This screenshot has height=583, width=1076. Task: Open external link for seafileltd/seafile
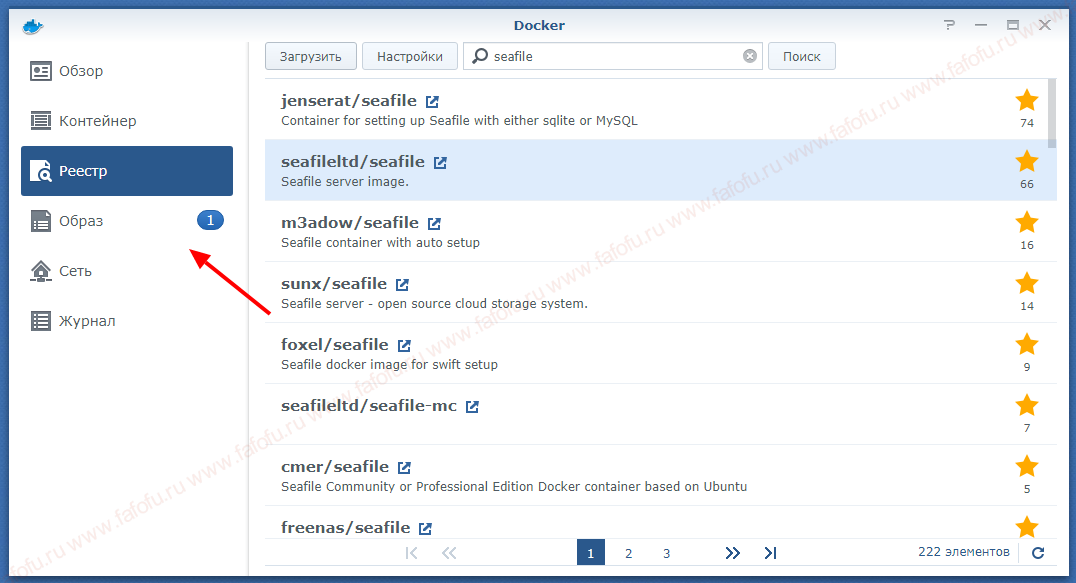pyautogui.click(x=441, y=163)
